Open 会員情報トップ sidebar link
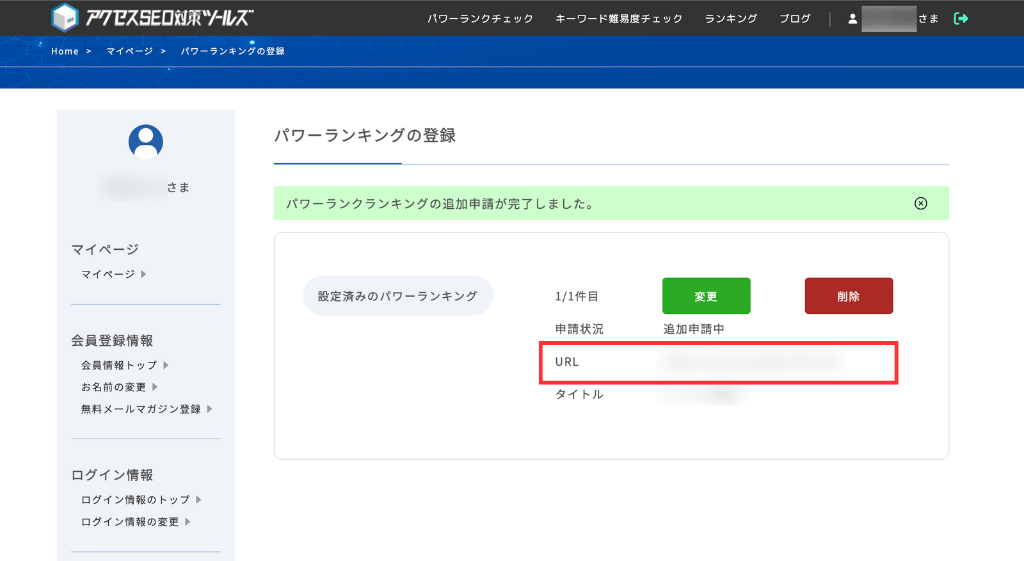 click(119, 365)
